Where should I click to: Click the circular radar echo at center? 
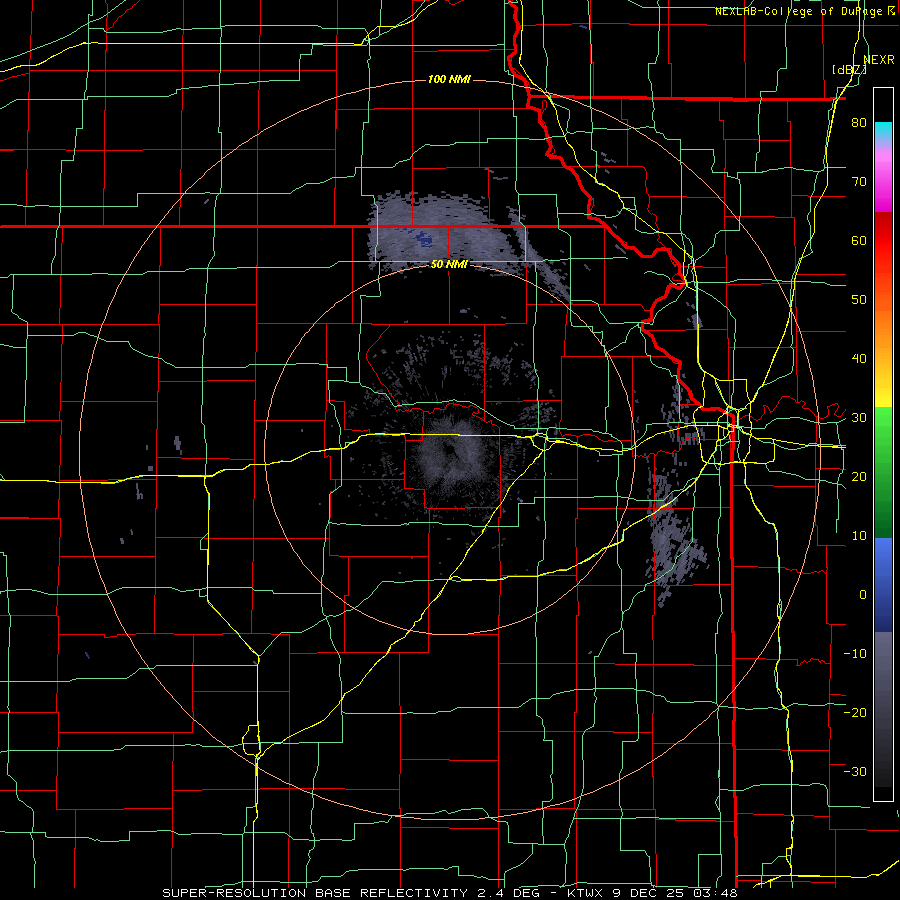click(x=453, y=453)
